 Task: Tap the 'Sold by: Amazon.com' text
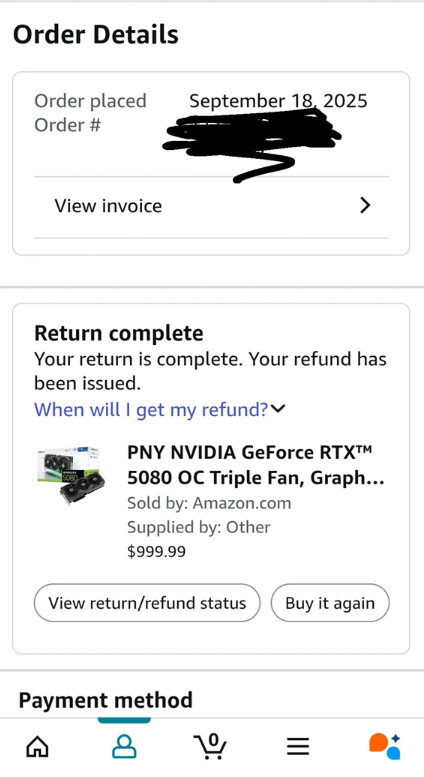209,503
